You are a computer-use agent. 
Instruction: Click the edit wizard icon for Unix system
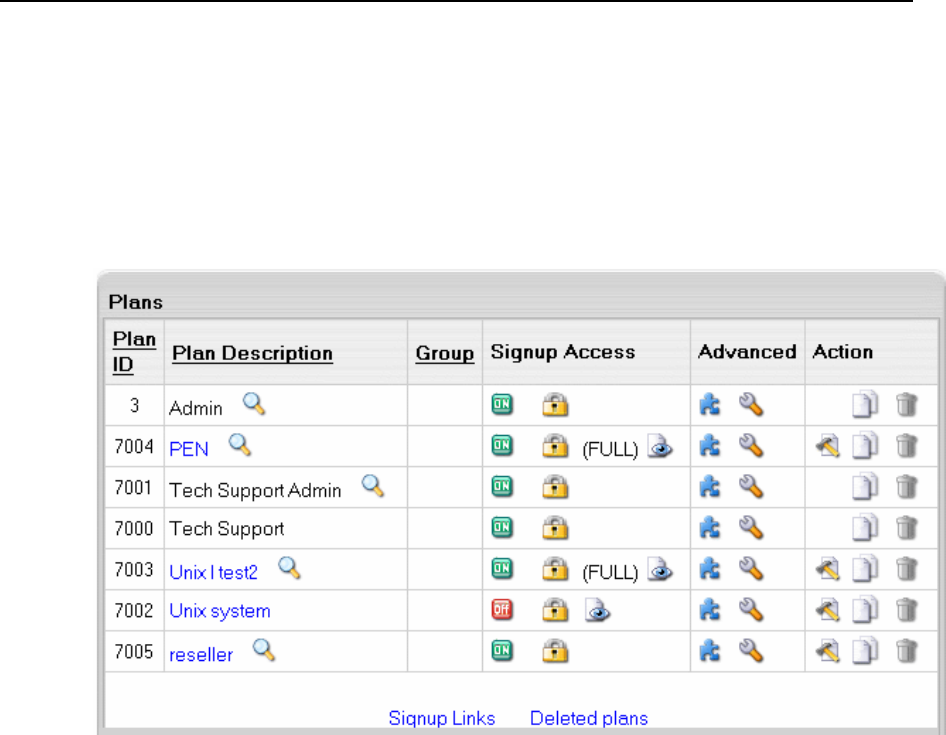coord(827,611)
